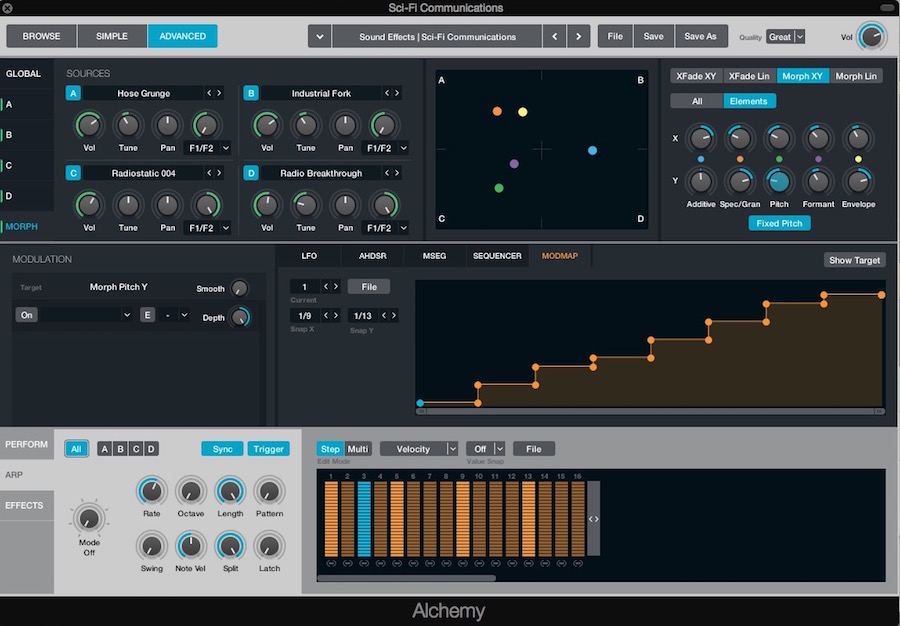Select Morph Lin mode
This screenshot has height=626, width=900.
coord(856,76)
